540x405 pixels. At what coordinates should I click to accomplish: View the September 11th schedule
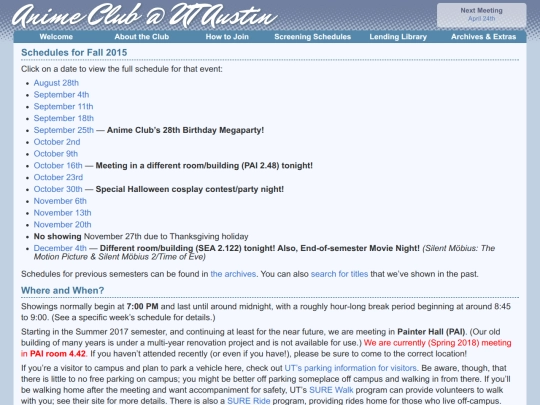pyautogui.click(x=63, y=106)
